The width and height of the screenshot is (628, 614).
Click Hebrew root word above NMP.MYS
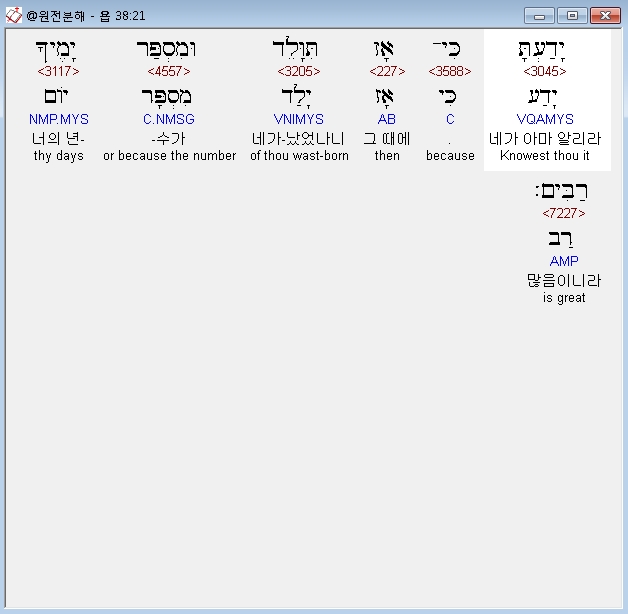[x=56, y=97]
